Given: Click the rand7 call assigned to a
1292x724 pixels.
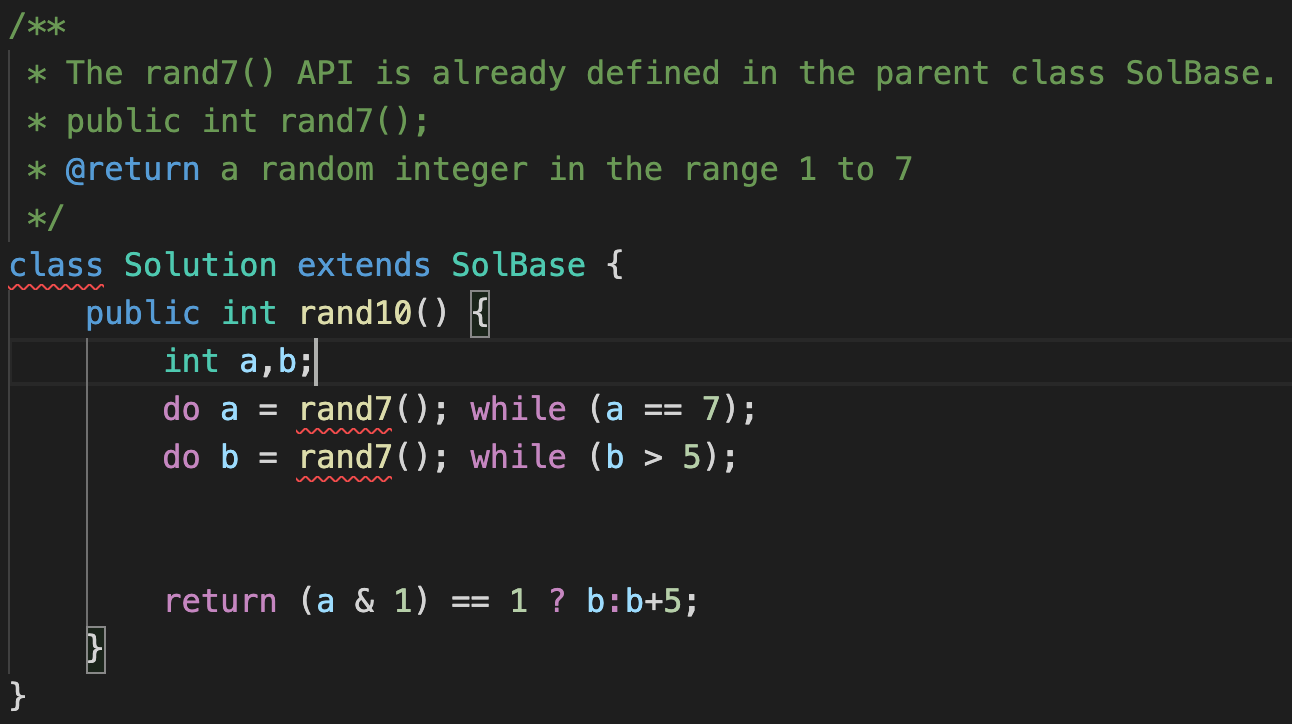Looking at the screenshot, I should point(346,410).
